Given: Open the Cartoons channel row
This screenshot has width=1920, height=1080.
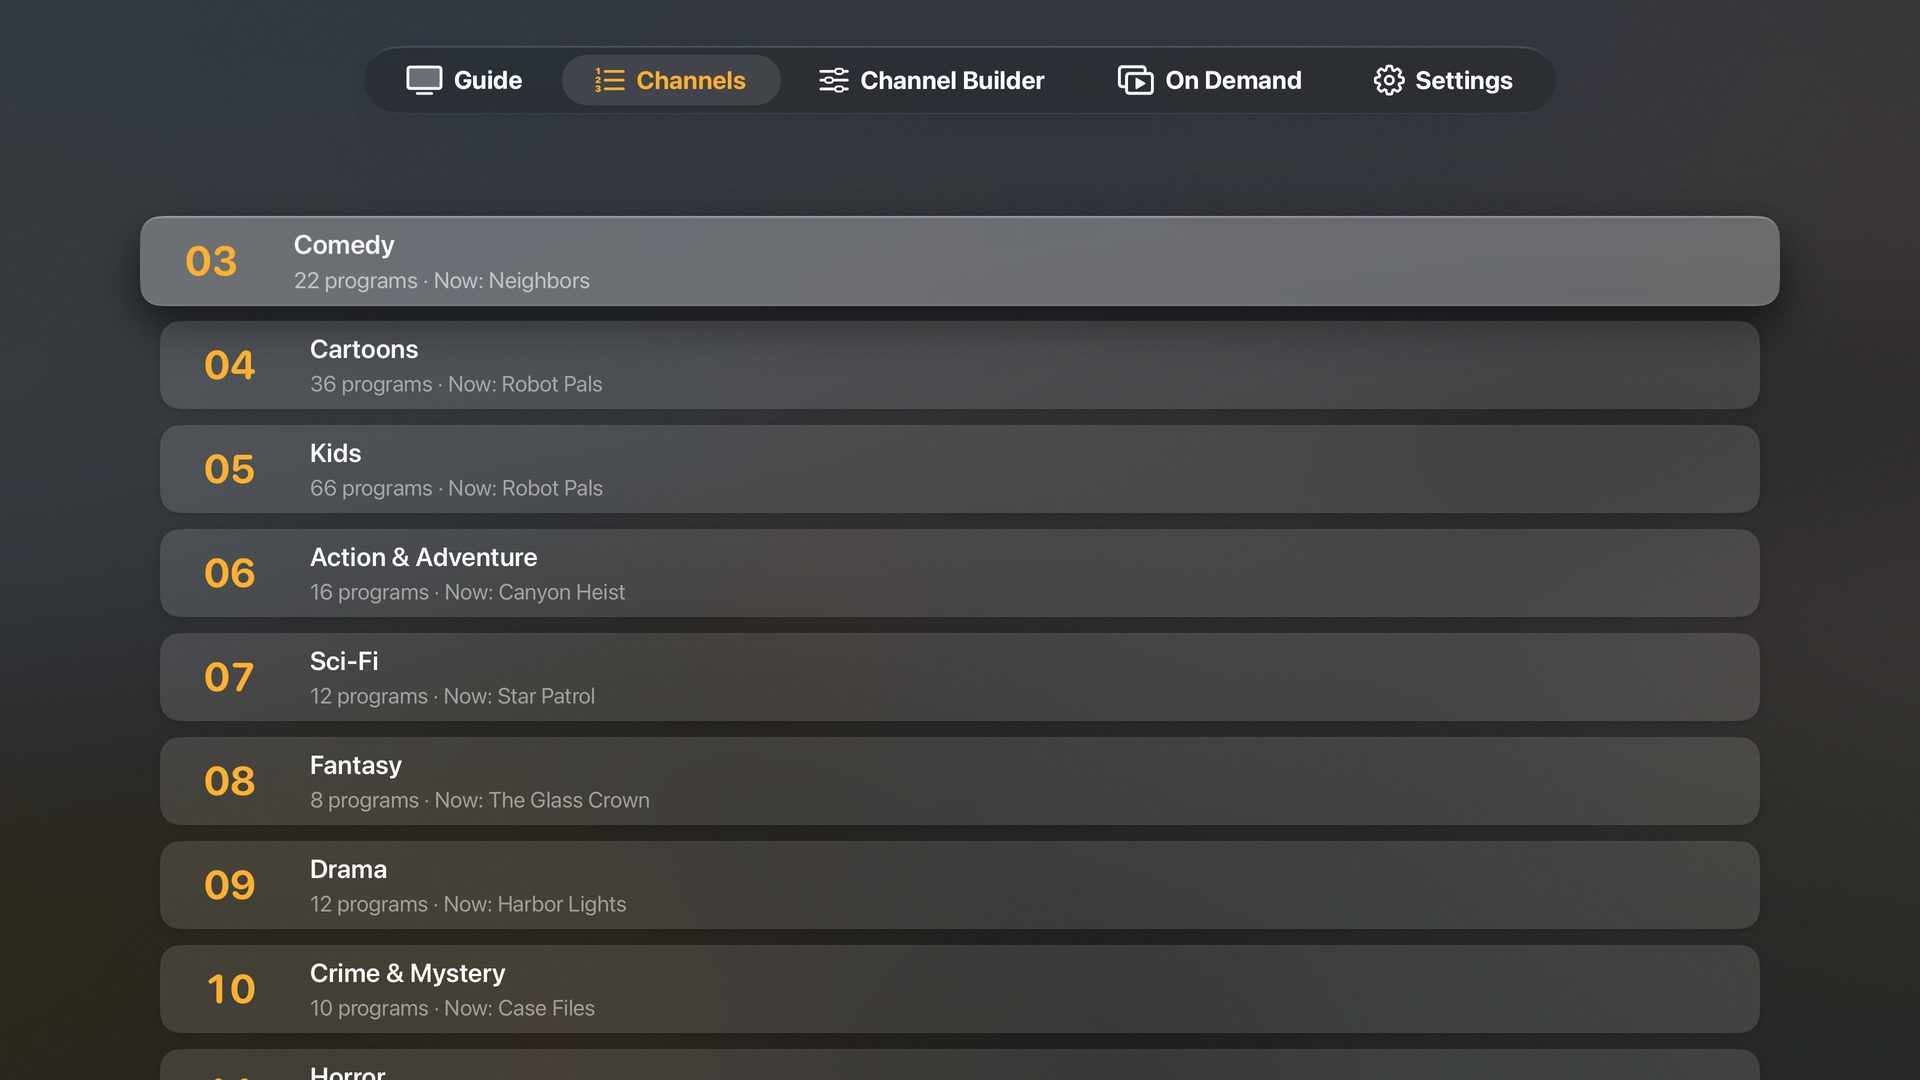Looking at the screenshot, I should [960, 365].
